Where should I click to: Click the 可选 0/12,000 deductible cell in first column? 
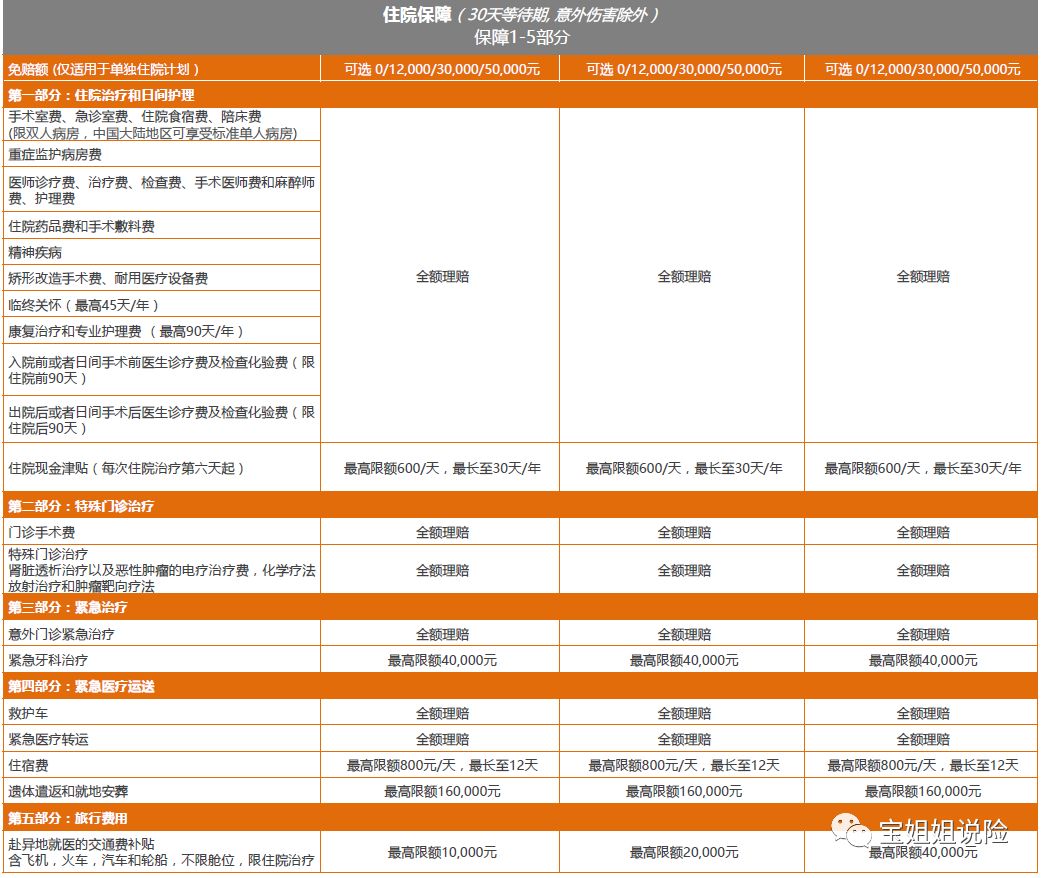coord(442,69)
